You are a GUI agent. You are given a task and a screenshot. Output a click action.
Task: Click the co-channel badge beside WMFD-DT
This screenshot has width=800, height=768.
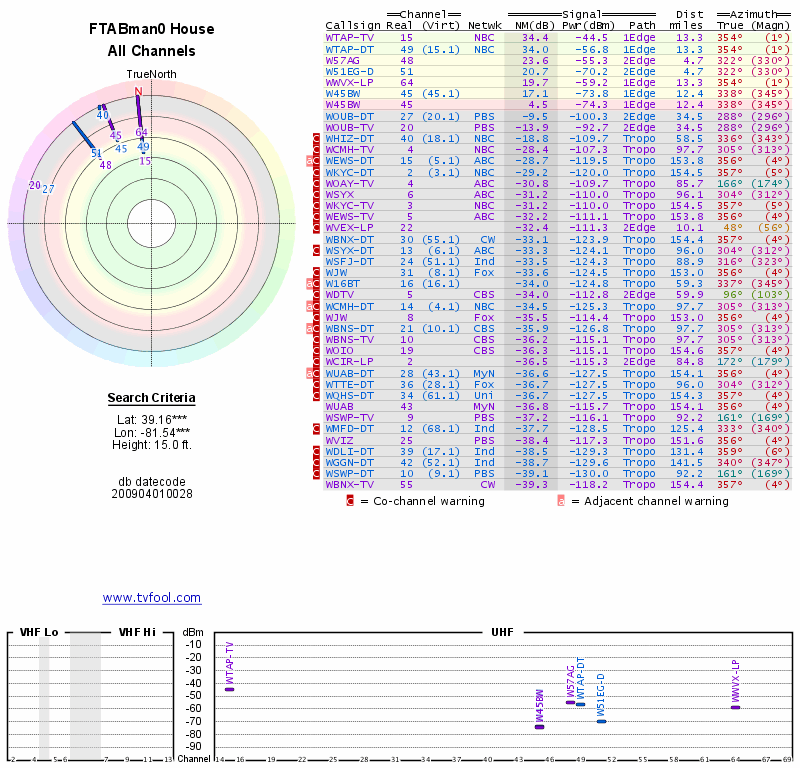[x=316, y=429]
